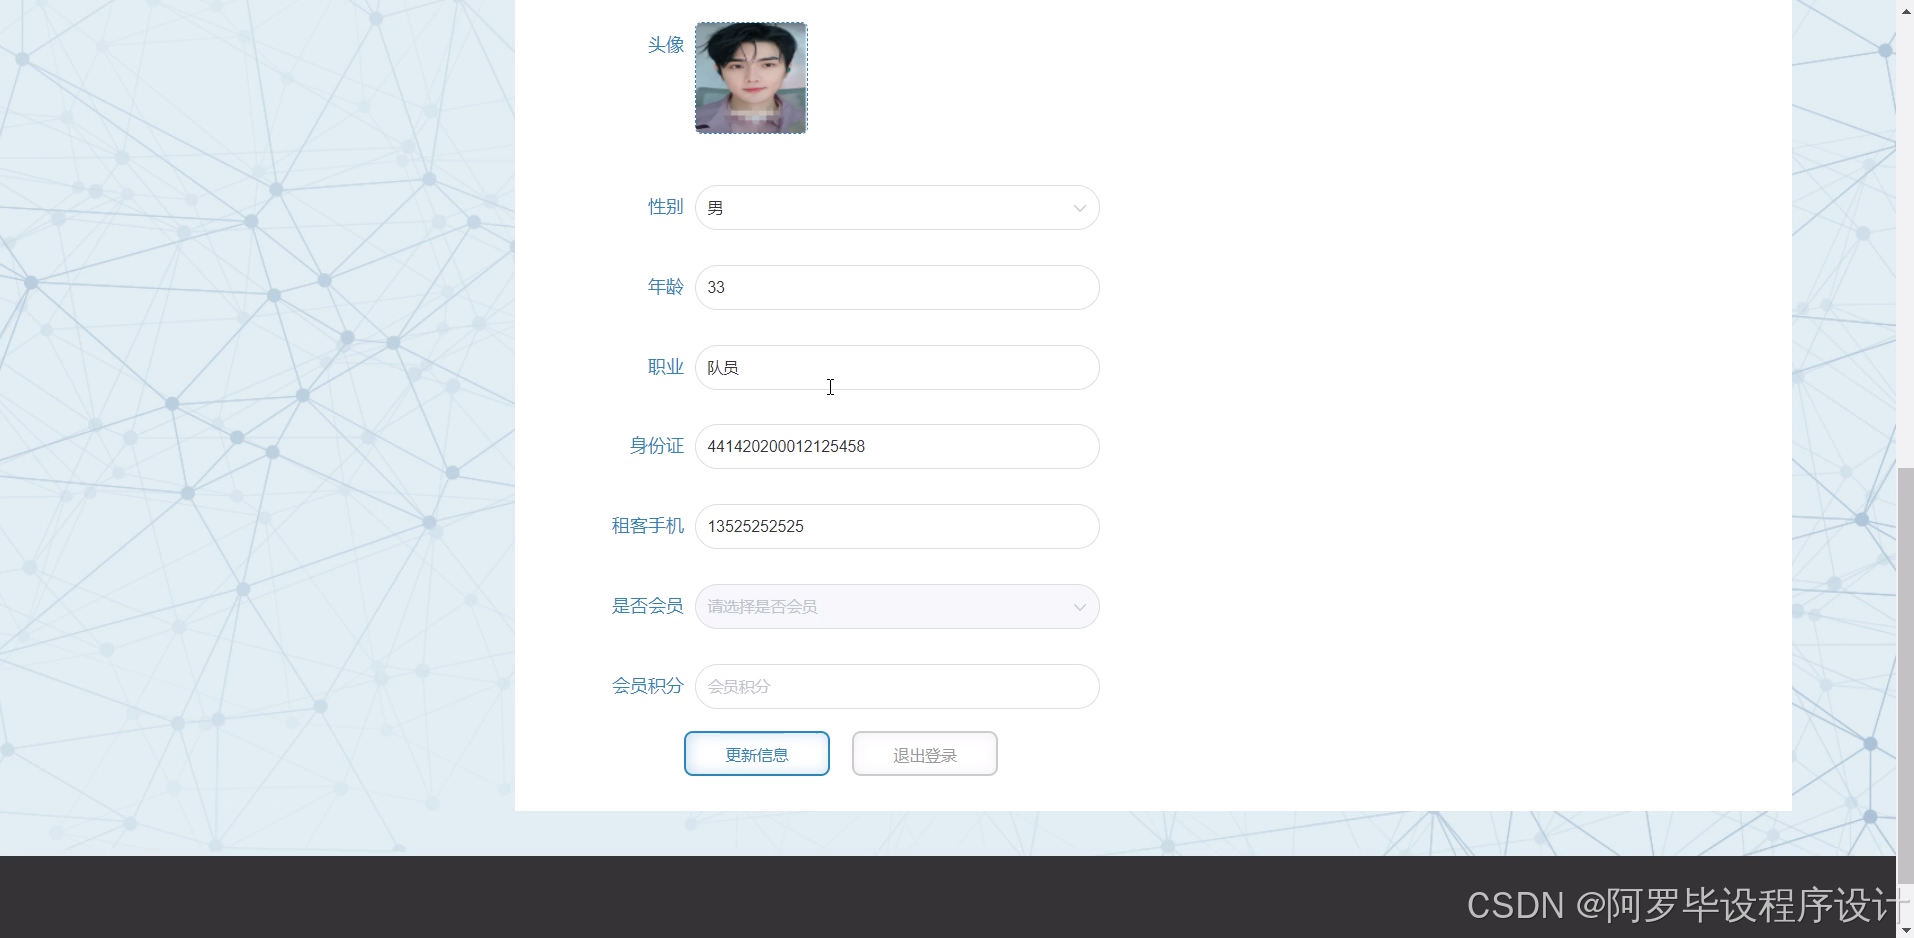Screen dimensions: 1914x938
Task: Click the 性别 field label
Action: click(664, 207)
